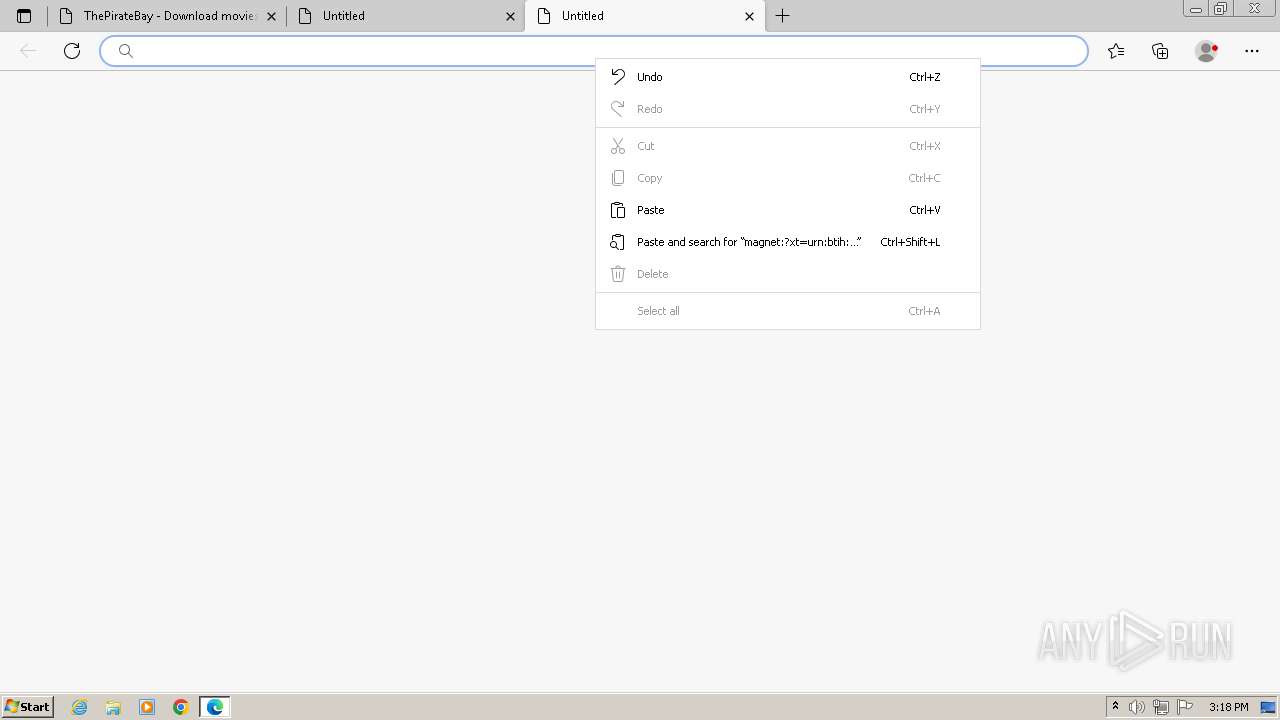Minimize the Edge window
Viewport: 1280px width, 720px height.
[1195, 9]
